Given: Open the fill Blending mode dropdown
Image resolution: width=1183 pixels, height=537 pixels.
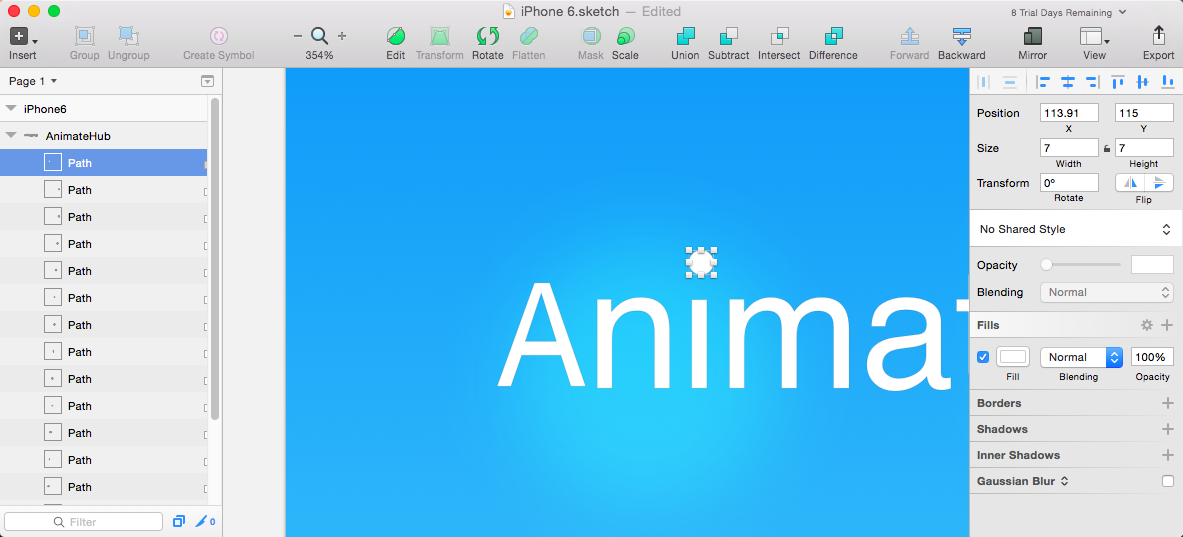Looking at the screenshot, I should [1081, 357].
